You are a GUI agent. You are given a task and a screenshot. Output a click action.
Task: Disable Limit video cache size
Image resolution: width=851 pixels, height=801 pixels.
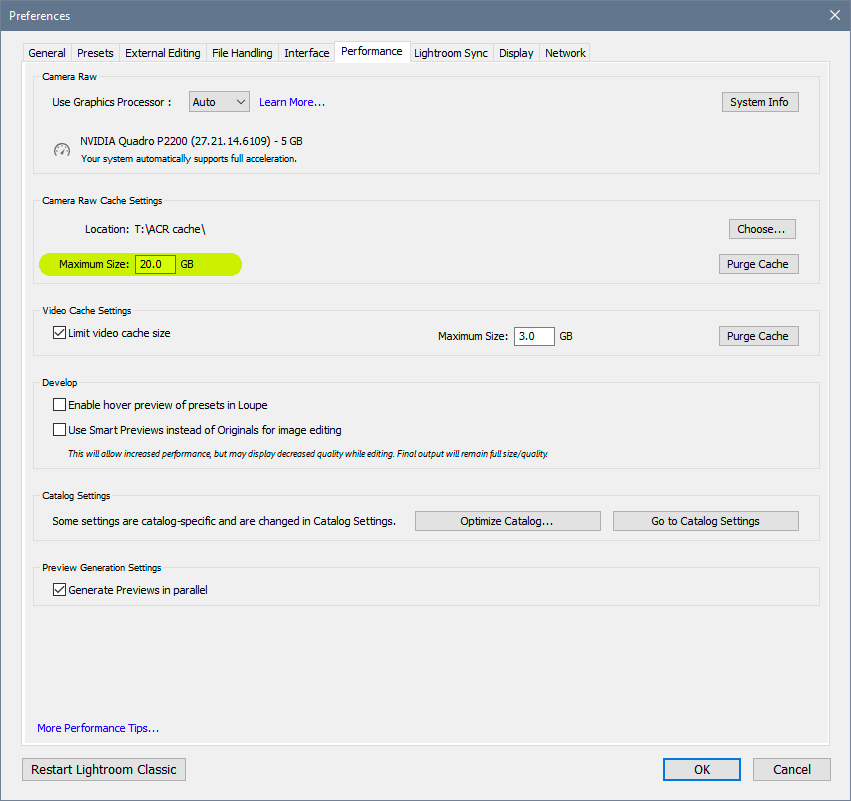60,331
